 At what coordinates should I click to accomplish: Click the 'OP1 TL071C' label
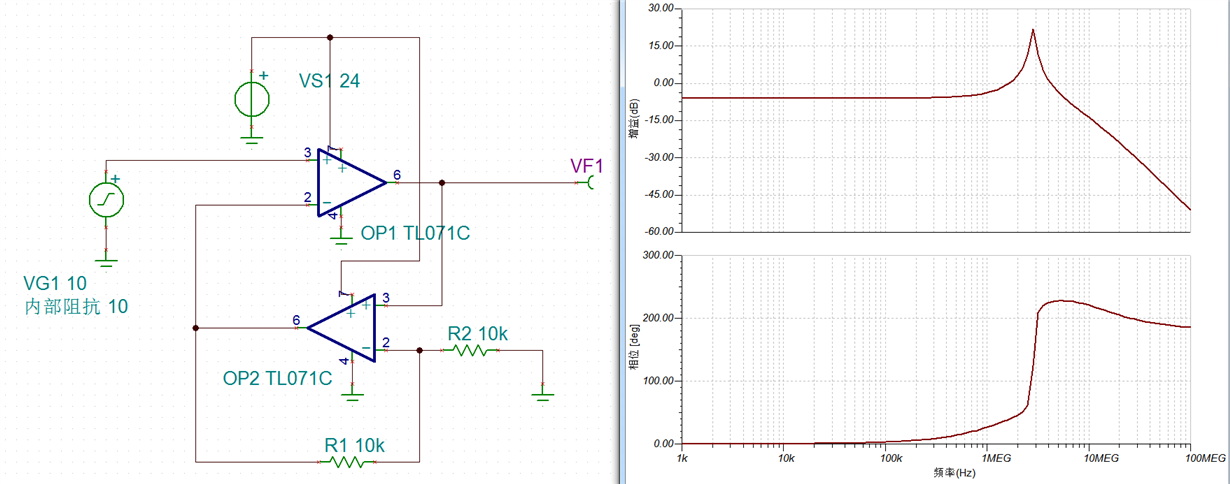pos(415,234)
